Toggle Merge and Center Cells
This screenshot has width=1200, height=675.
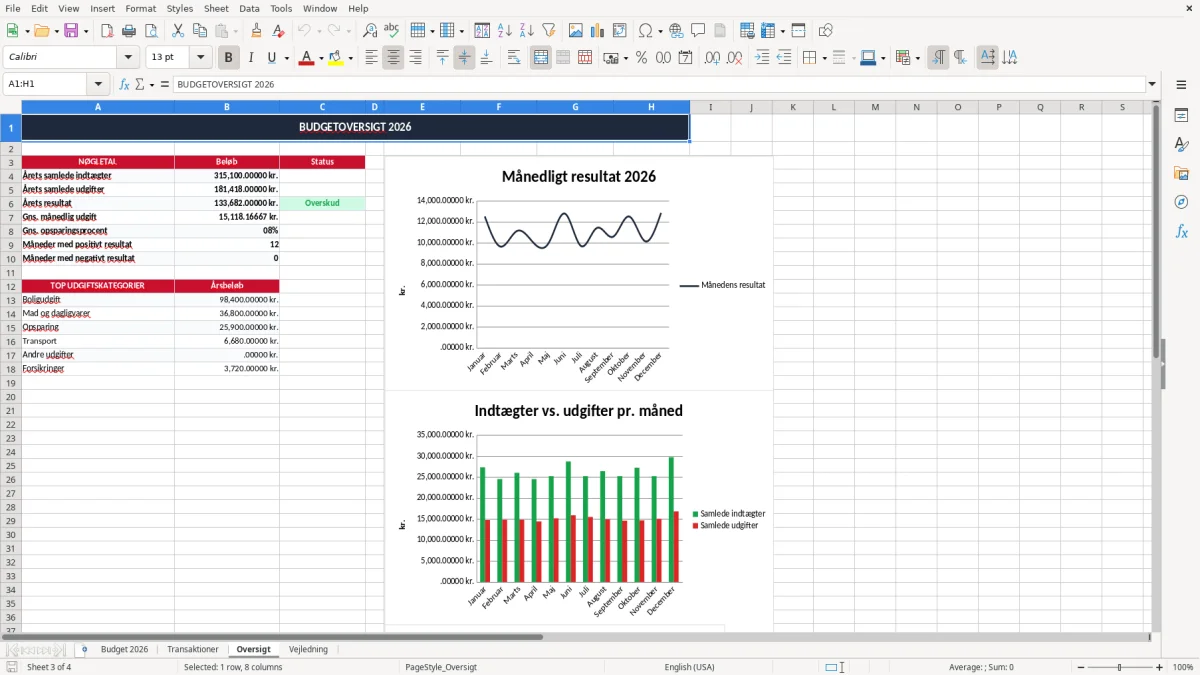[541, 58]
